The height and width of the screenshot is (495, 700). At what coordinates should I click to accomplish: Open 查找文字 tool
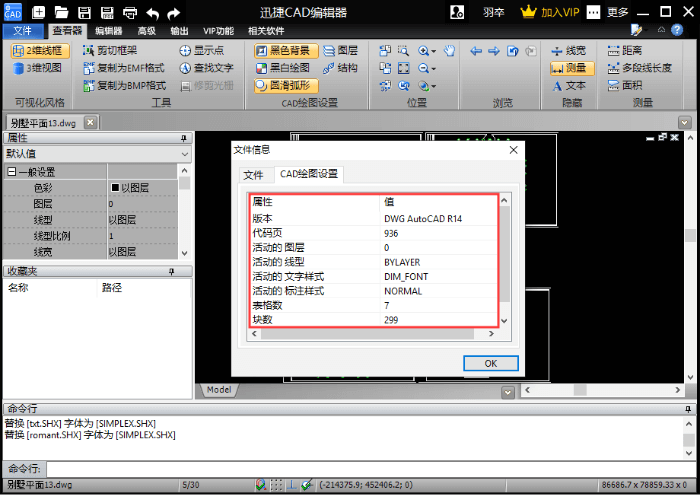point(206,68)
